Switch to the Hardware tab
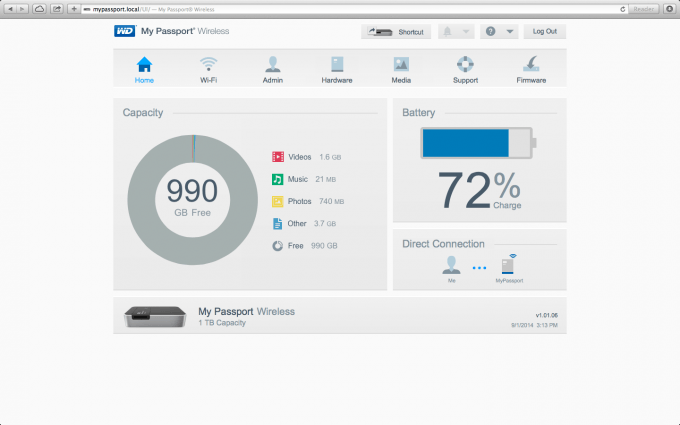 click(337, 69)
